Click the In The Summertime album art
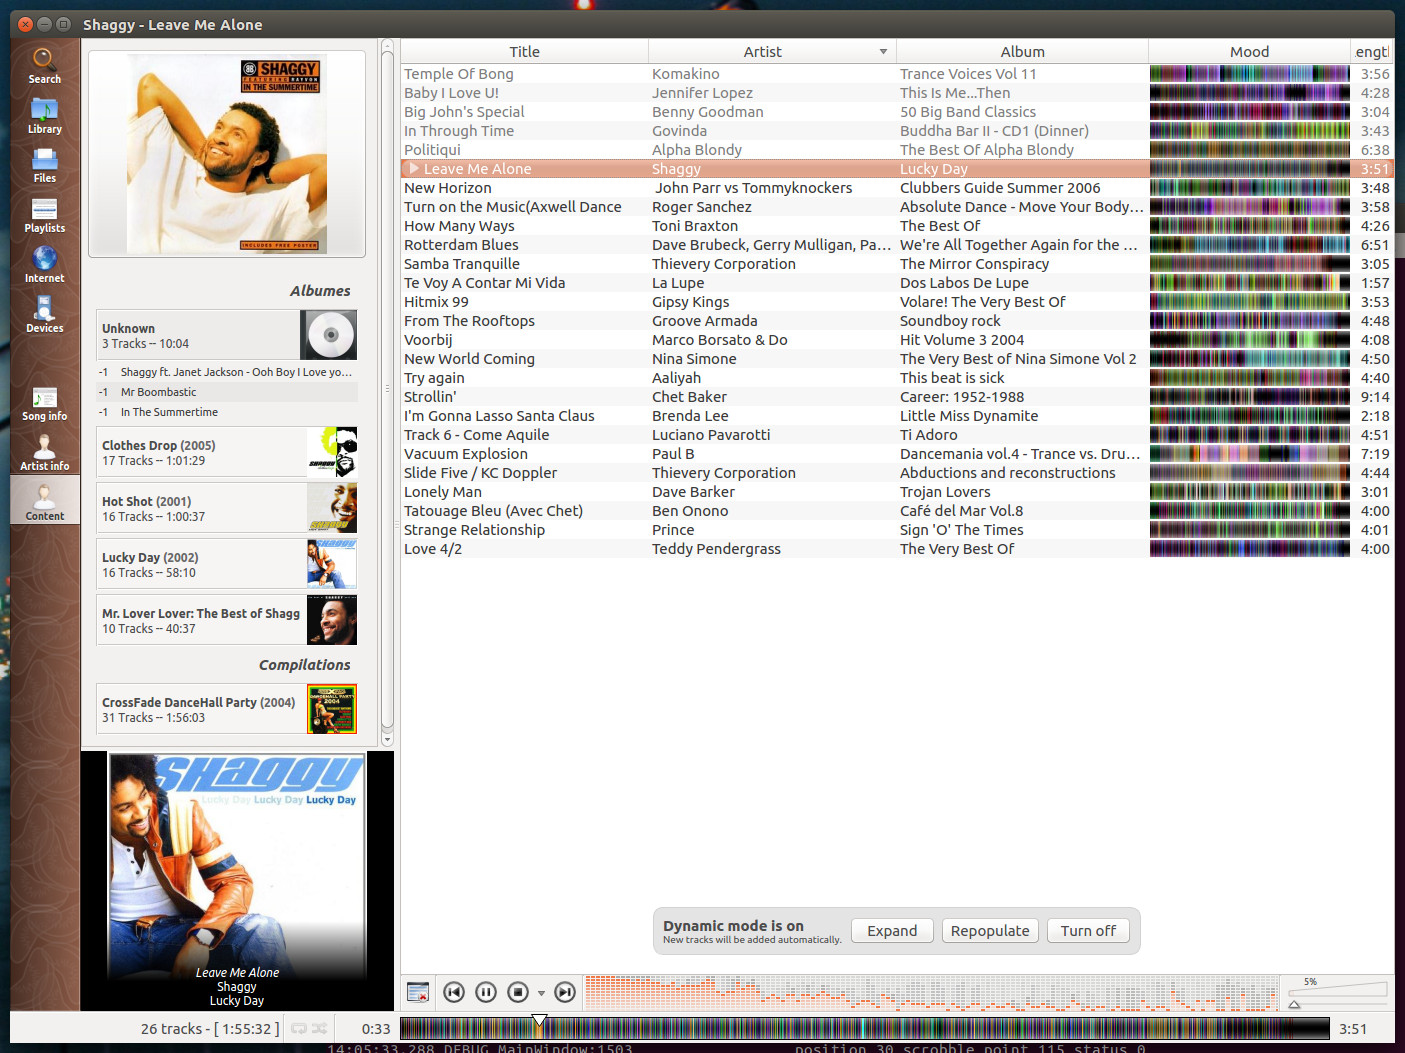1405x1053 pixels. (226, 153)
